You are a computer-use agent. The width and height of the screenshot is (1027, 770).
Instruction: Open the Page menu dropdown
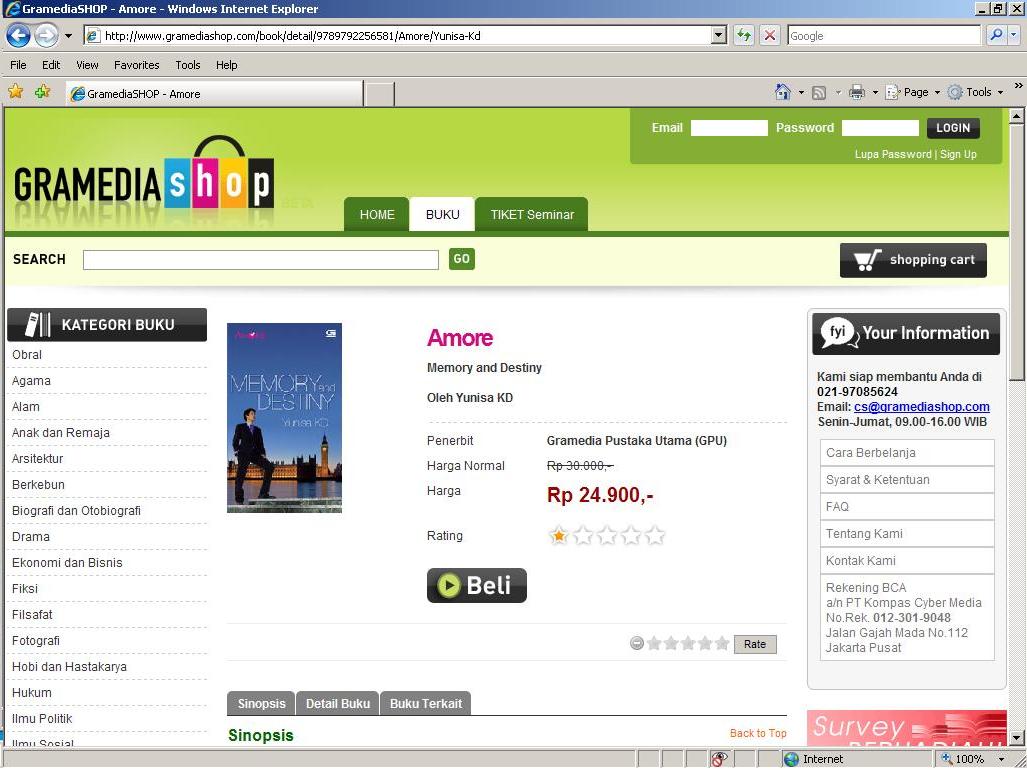913,92
